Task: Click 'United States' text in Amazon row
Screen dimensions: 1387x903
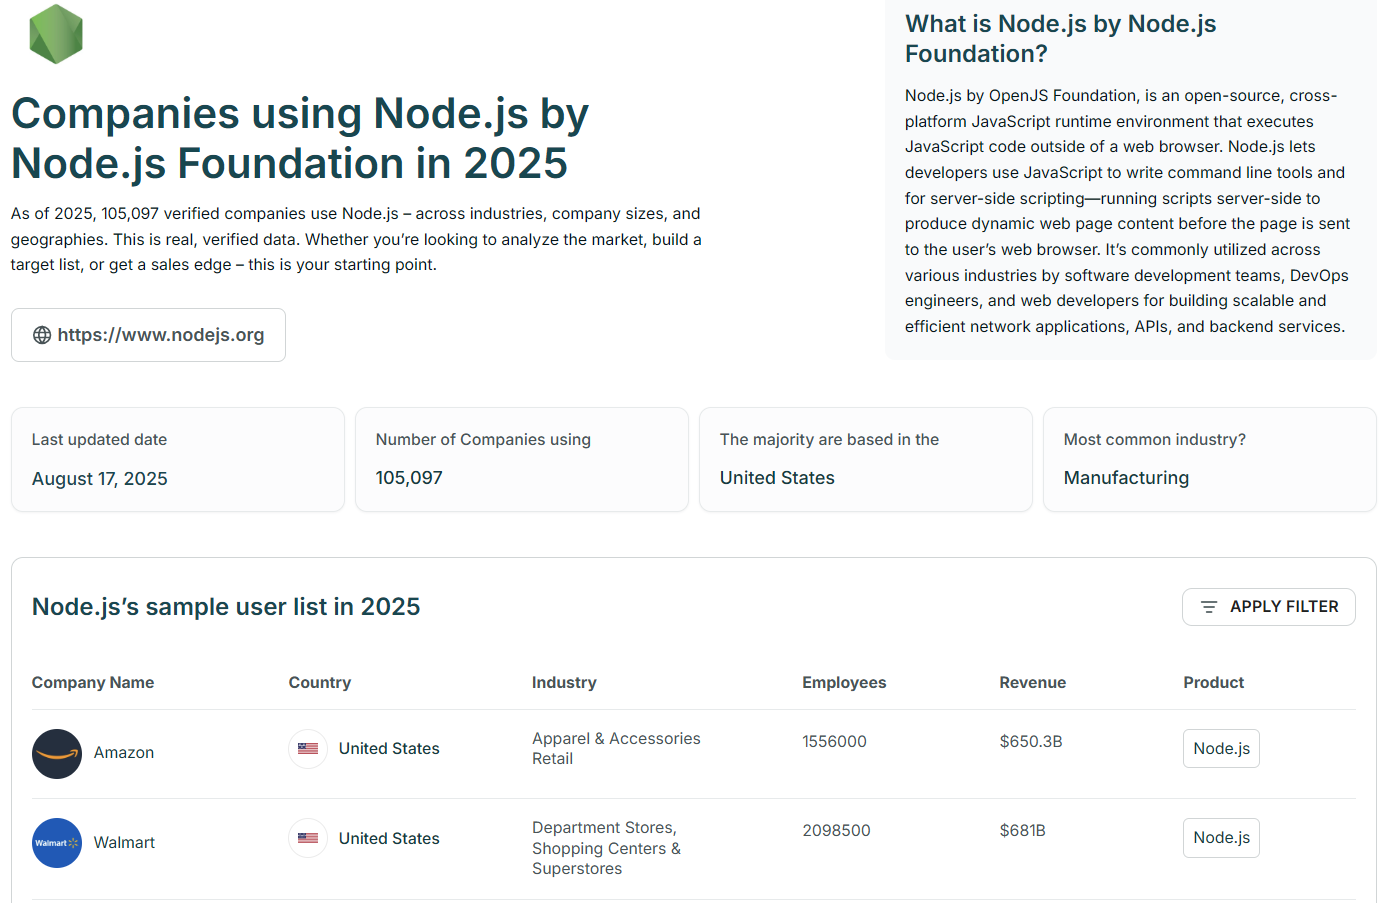Action: (x=389, y=749)
